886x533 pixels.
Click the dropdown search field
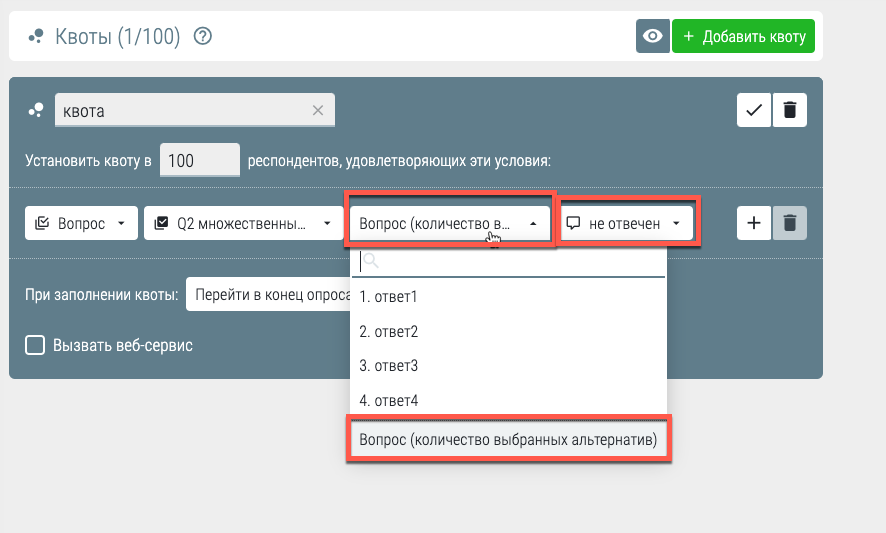point(508,262)
